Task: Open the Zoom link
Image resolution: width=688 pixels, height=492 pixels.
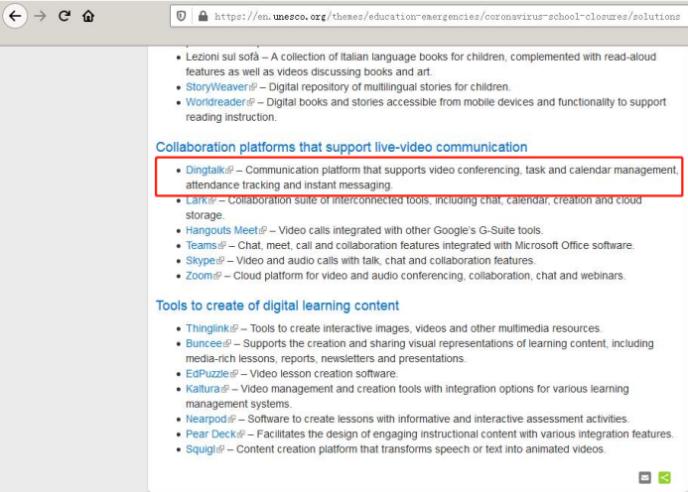Action: (x=199, y=276)
